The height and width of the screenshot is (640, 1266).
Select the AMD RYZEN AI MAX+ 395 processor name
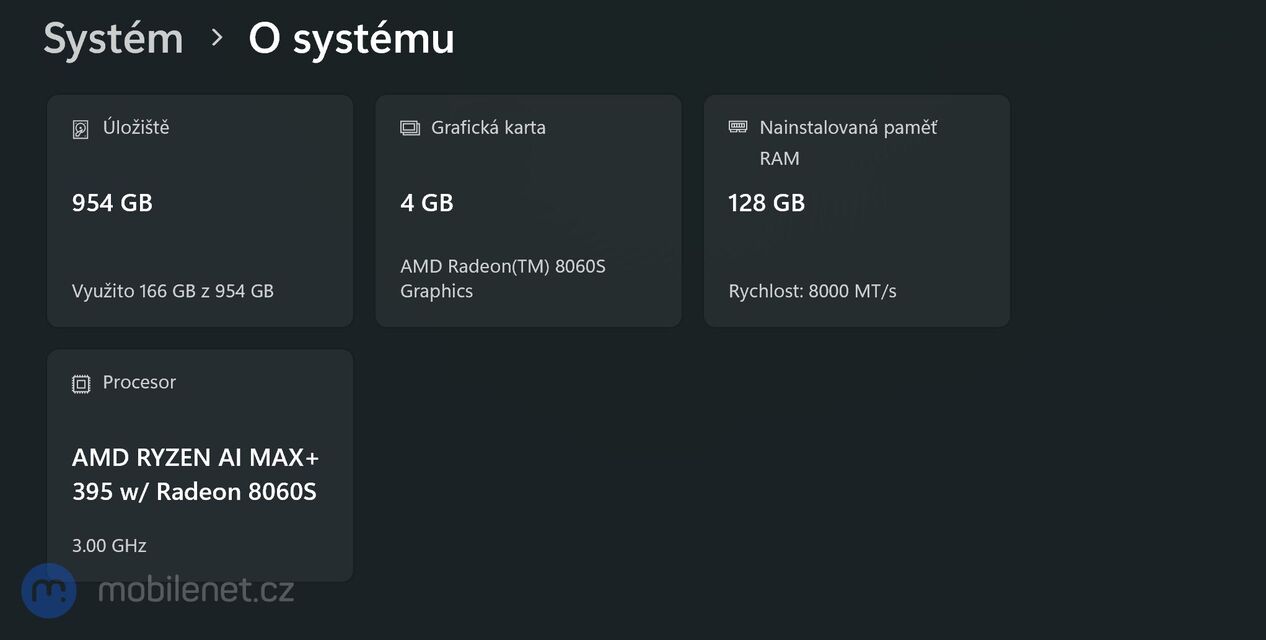click(195, 473)
